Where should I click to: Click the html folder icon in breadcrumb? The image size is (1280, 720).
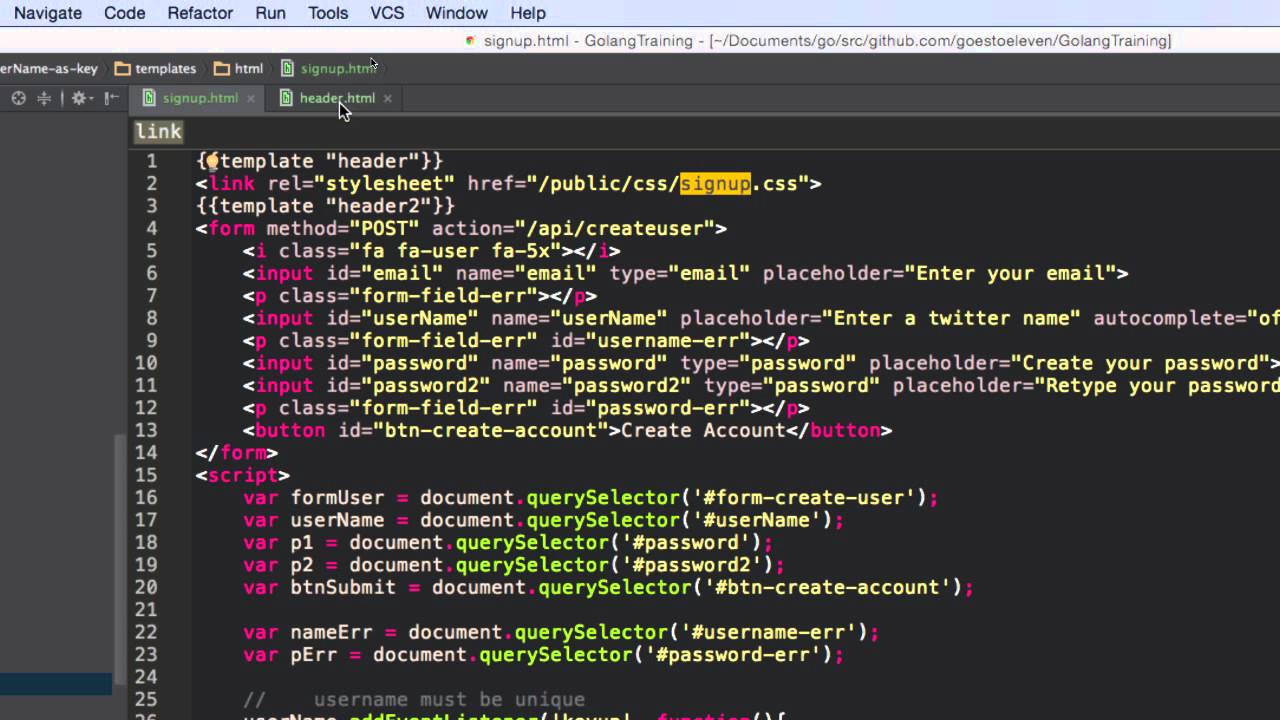[x=222, y=69]
